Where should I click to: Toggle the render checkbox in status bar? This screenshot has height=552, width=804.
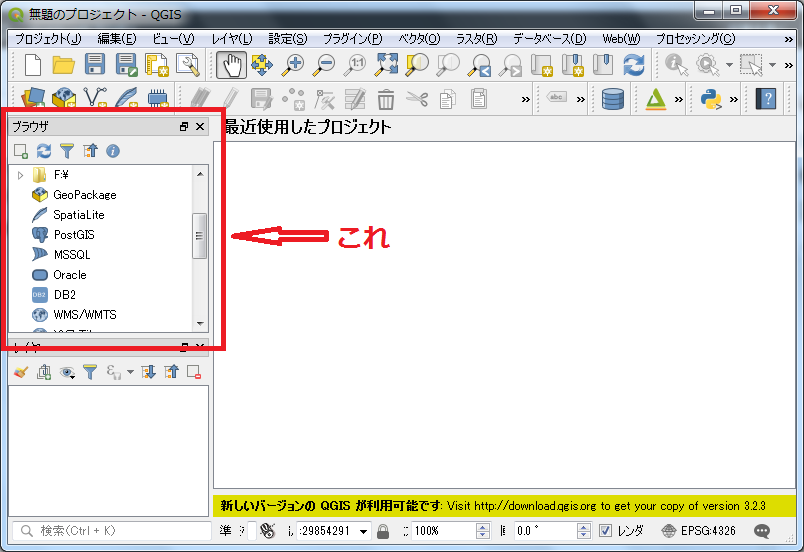coord(605,530)
